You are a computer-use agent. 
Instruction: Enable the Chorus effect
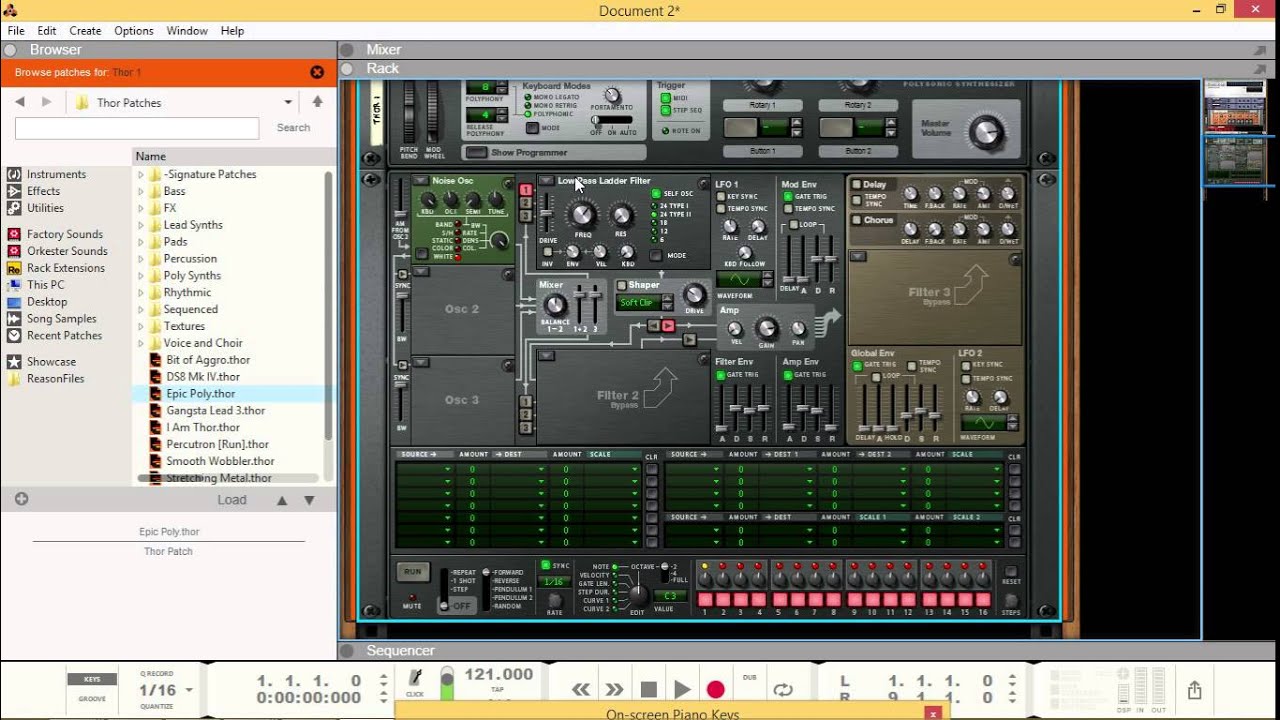(856, 220)
